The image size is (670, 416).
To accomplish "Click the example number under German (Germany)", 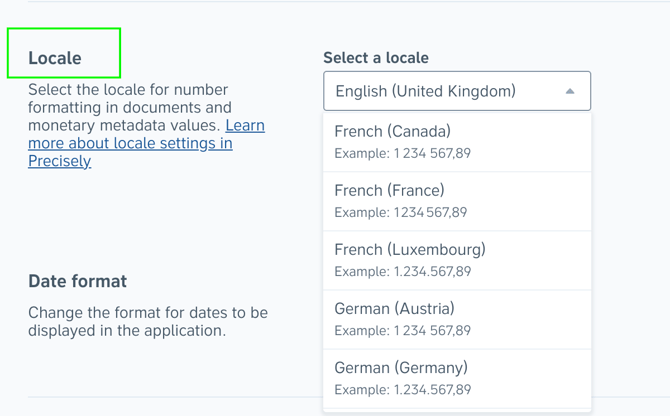I will (432, 389).
